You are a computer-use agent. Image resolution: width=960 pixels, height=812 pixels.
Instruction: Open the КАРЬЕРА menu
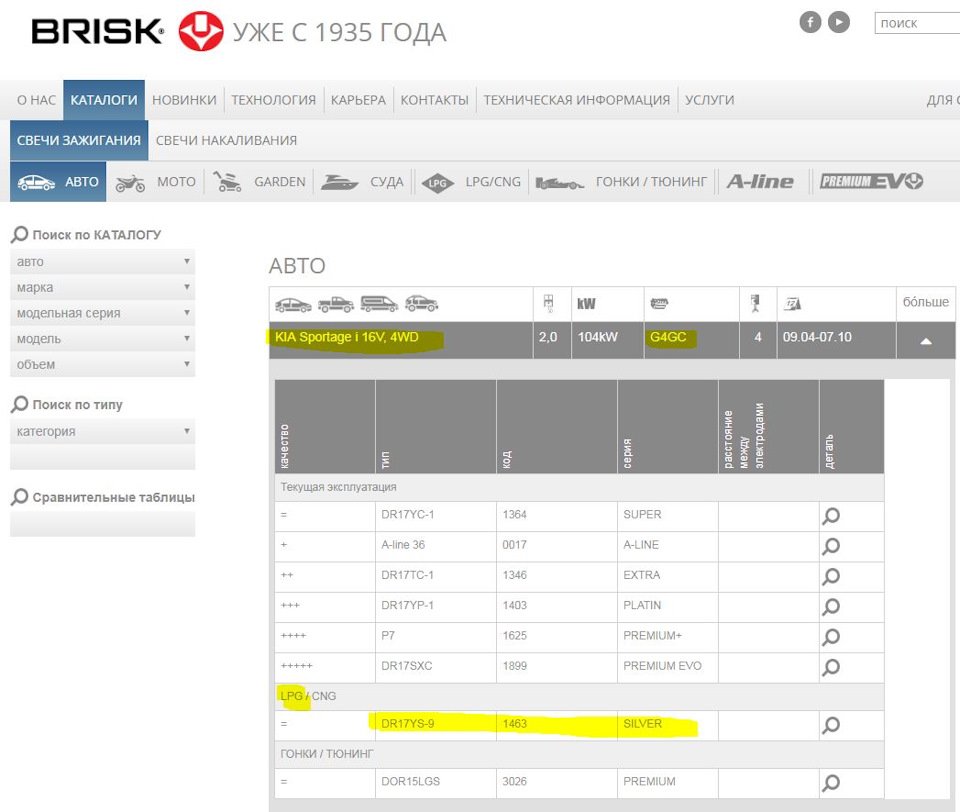(358, 100)
